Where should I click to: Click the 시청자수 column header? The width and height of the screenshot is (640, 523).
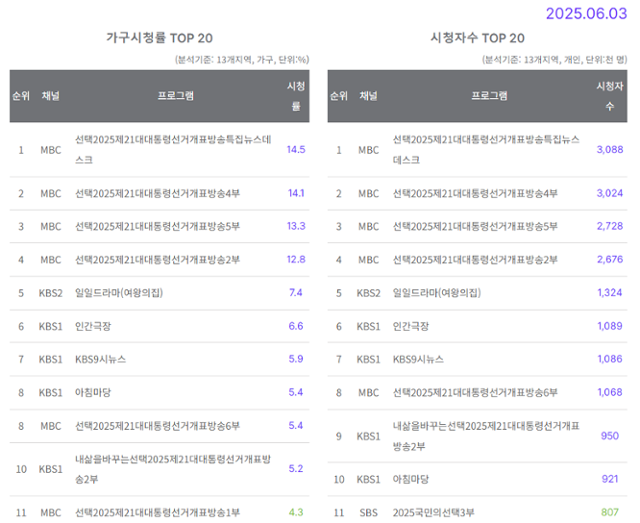tap(610, 96)
